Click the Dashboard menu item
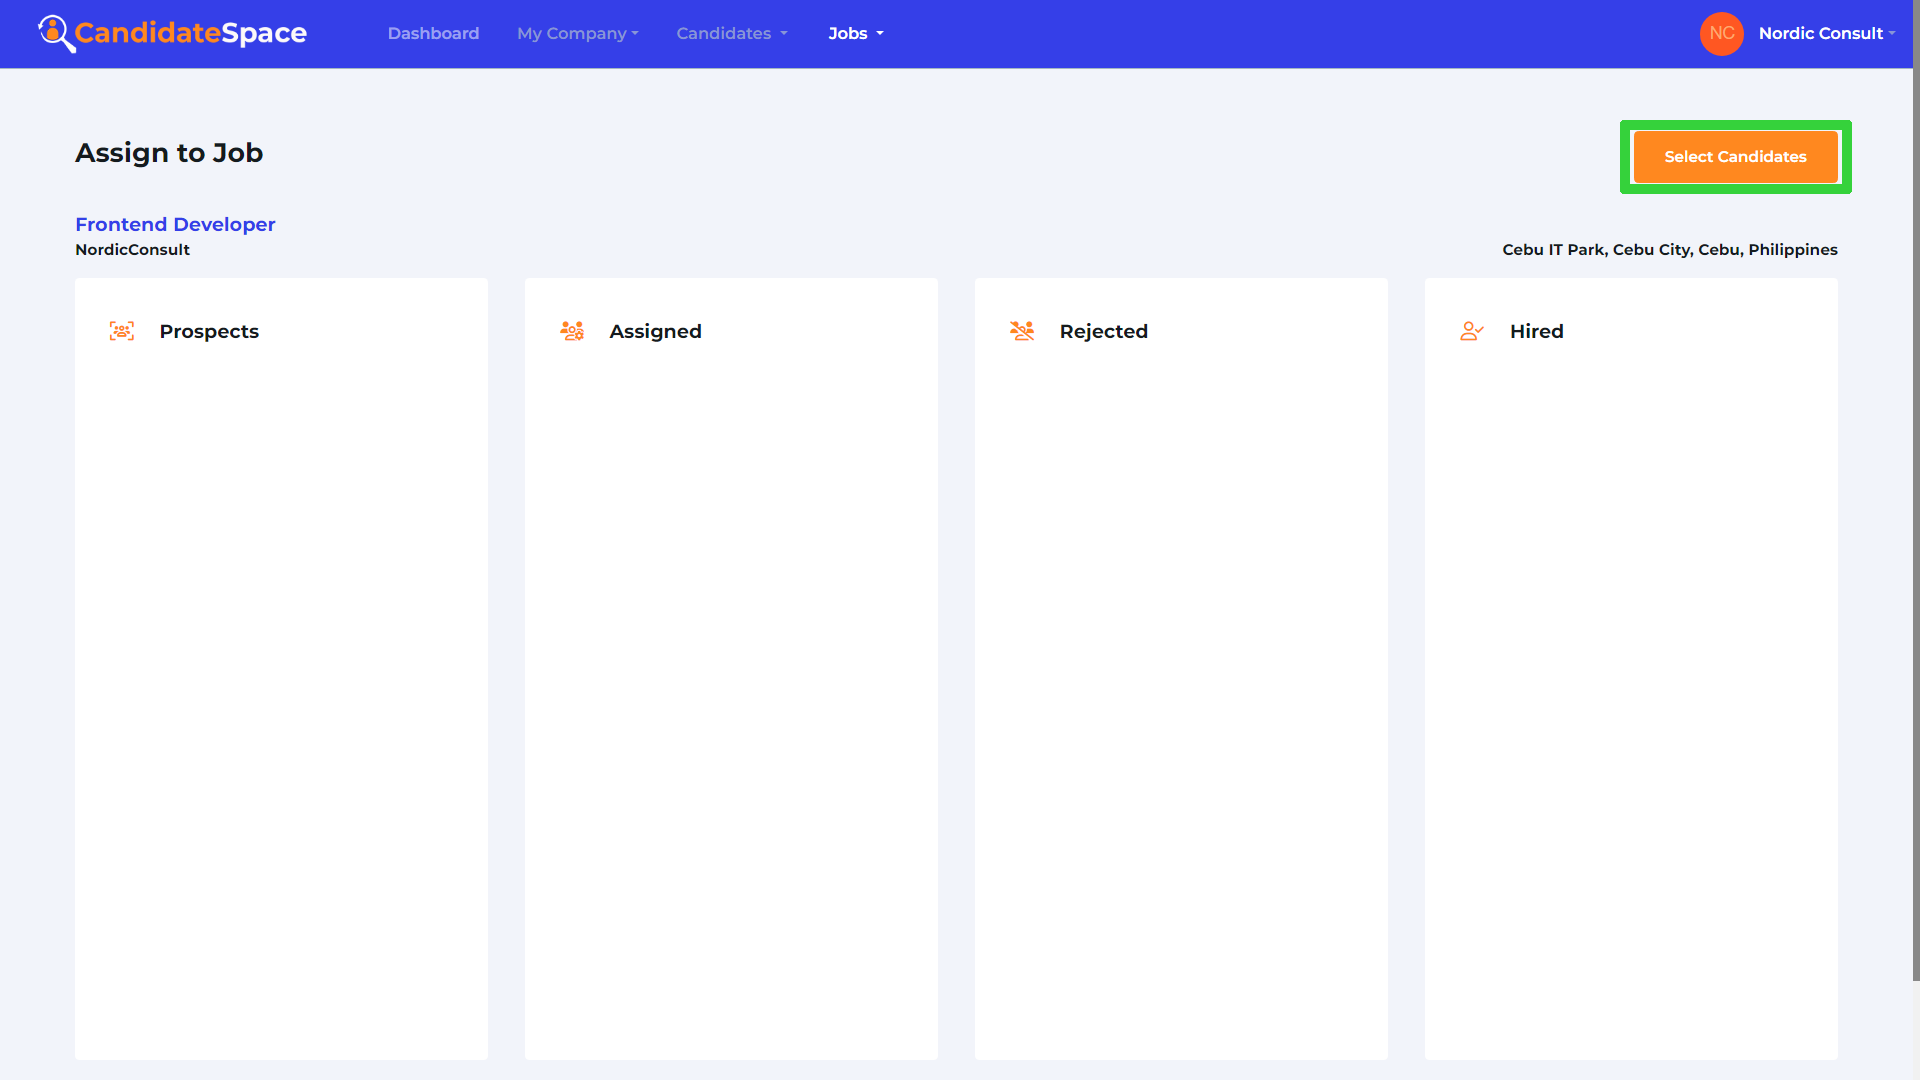Screen dimensions: 1920x1080 pos(433,33)
